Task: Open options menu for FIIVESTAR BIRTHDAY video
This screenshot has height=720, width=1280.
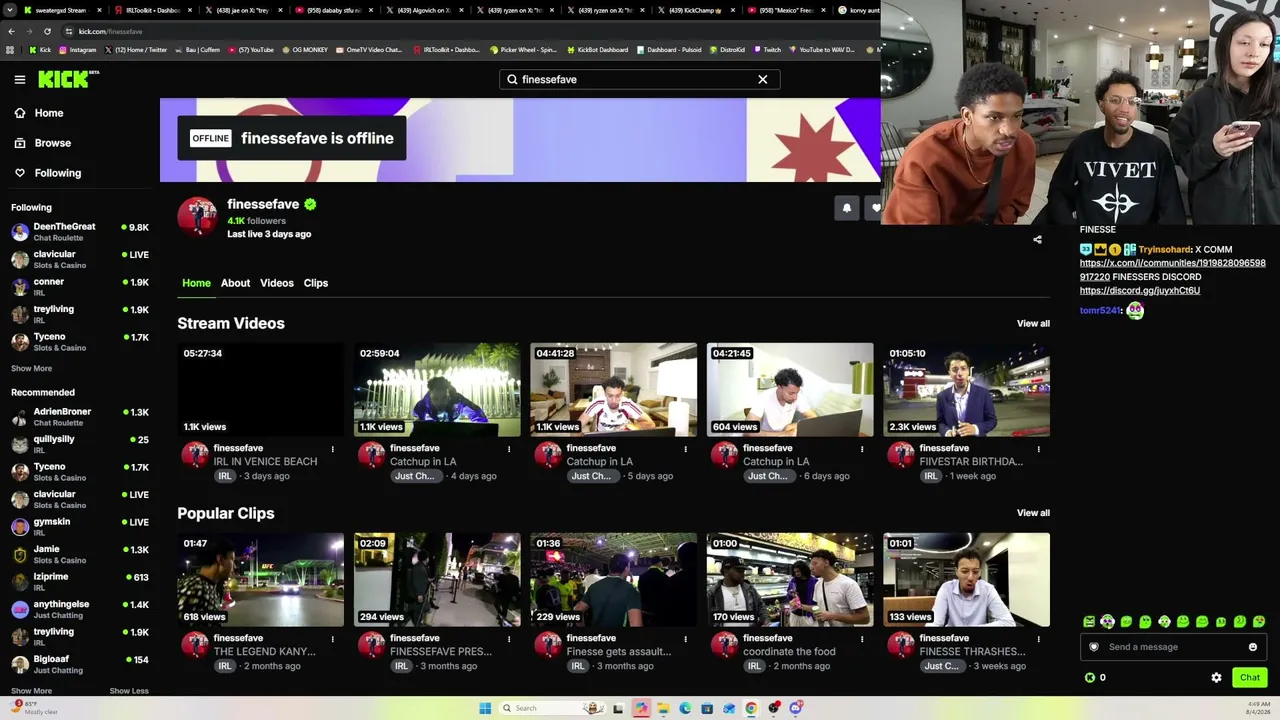Action: click(x=1039, y=449)
